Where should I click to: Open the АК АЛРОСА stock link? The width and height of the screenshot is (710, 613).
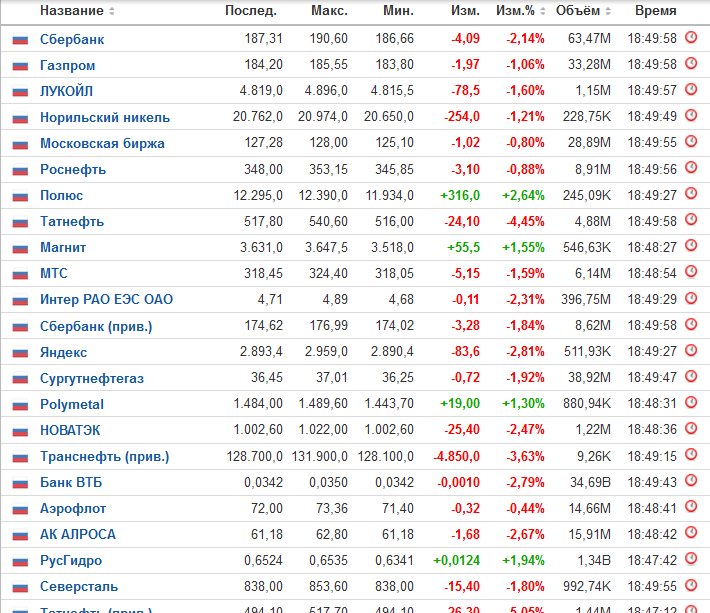click(78, 535)
